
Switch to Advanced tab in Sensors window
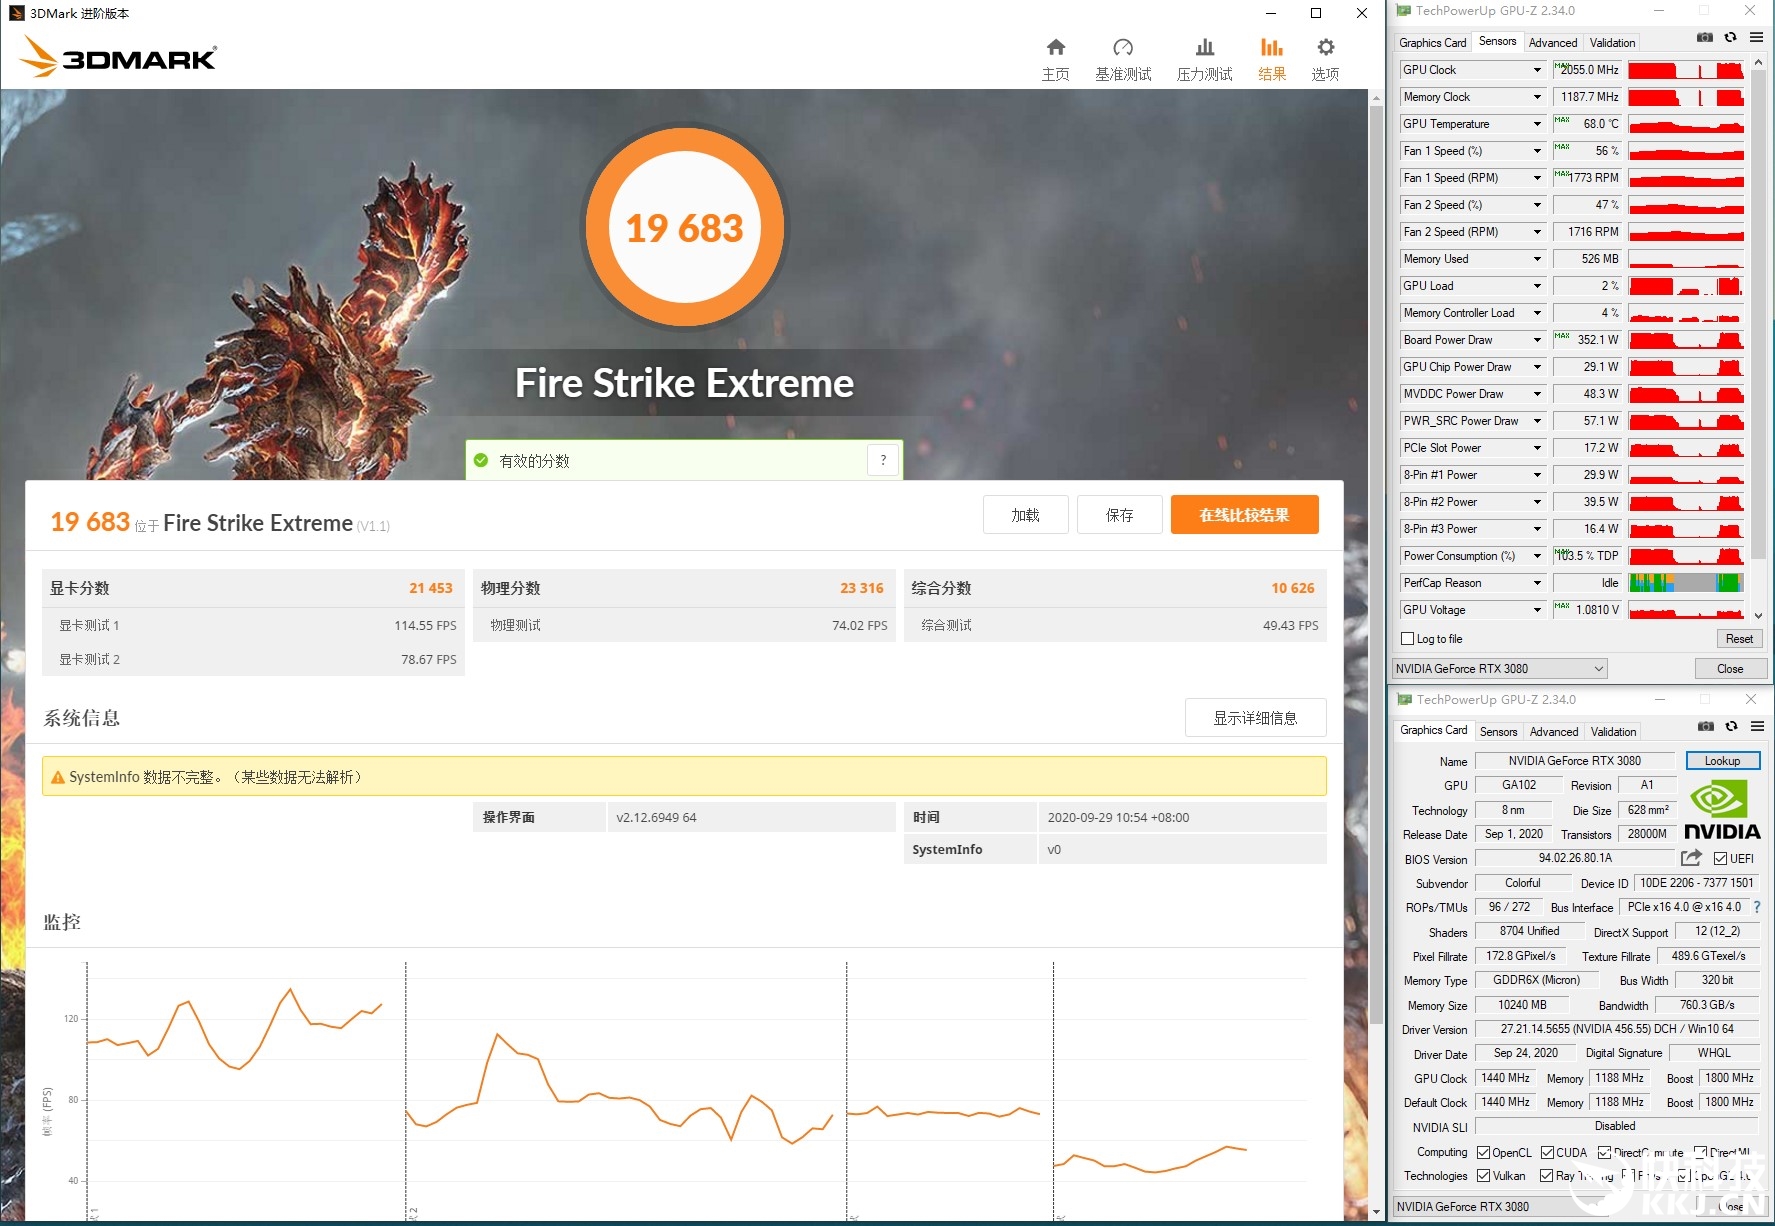pos(1552,43)
